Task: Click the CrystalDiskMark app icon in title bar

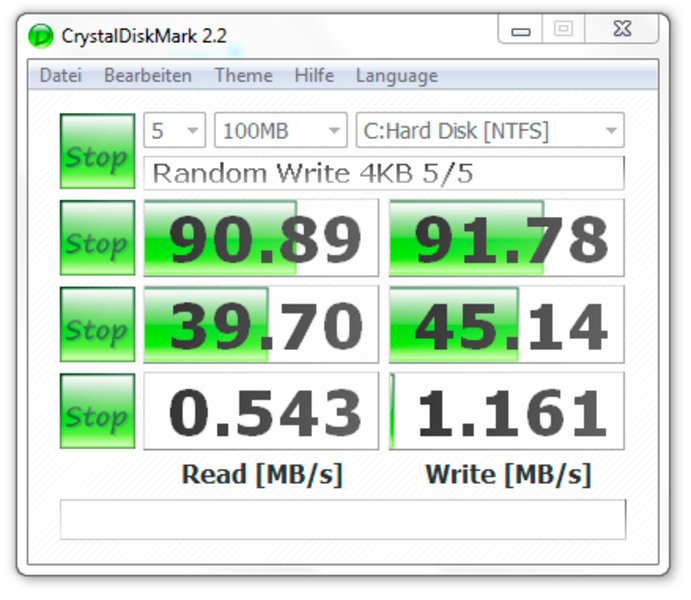Action: [x=40, y=36]
